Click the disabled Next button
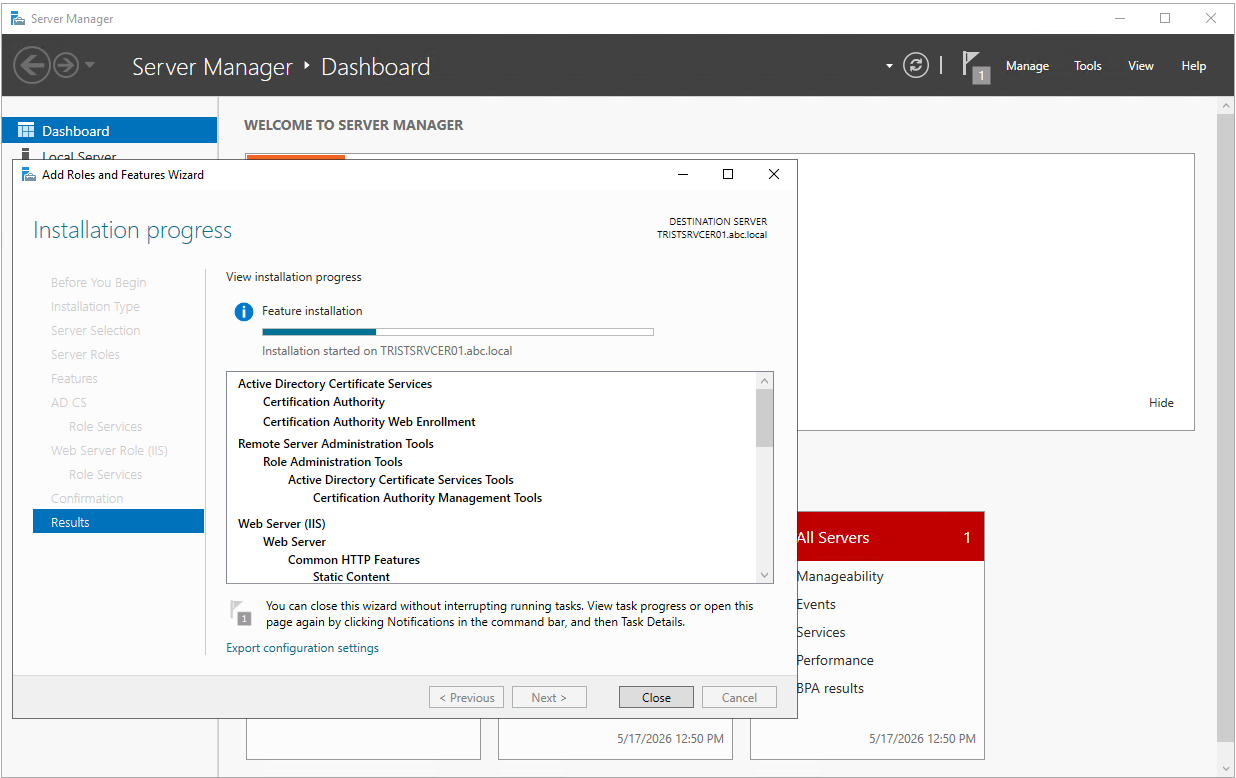The image size is (1236, 778). pyautogui.click(x=549, y=698)
